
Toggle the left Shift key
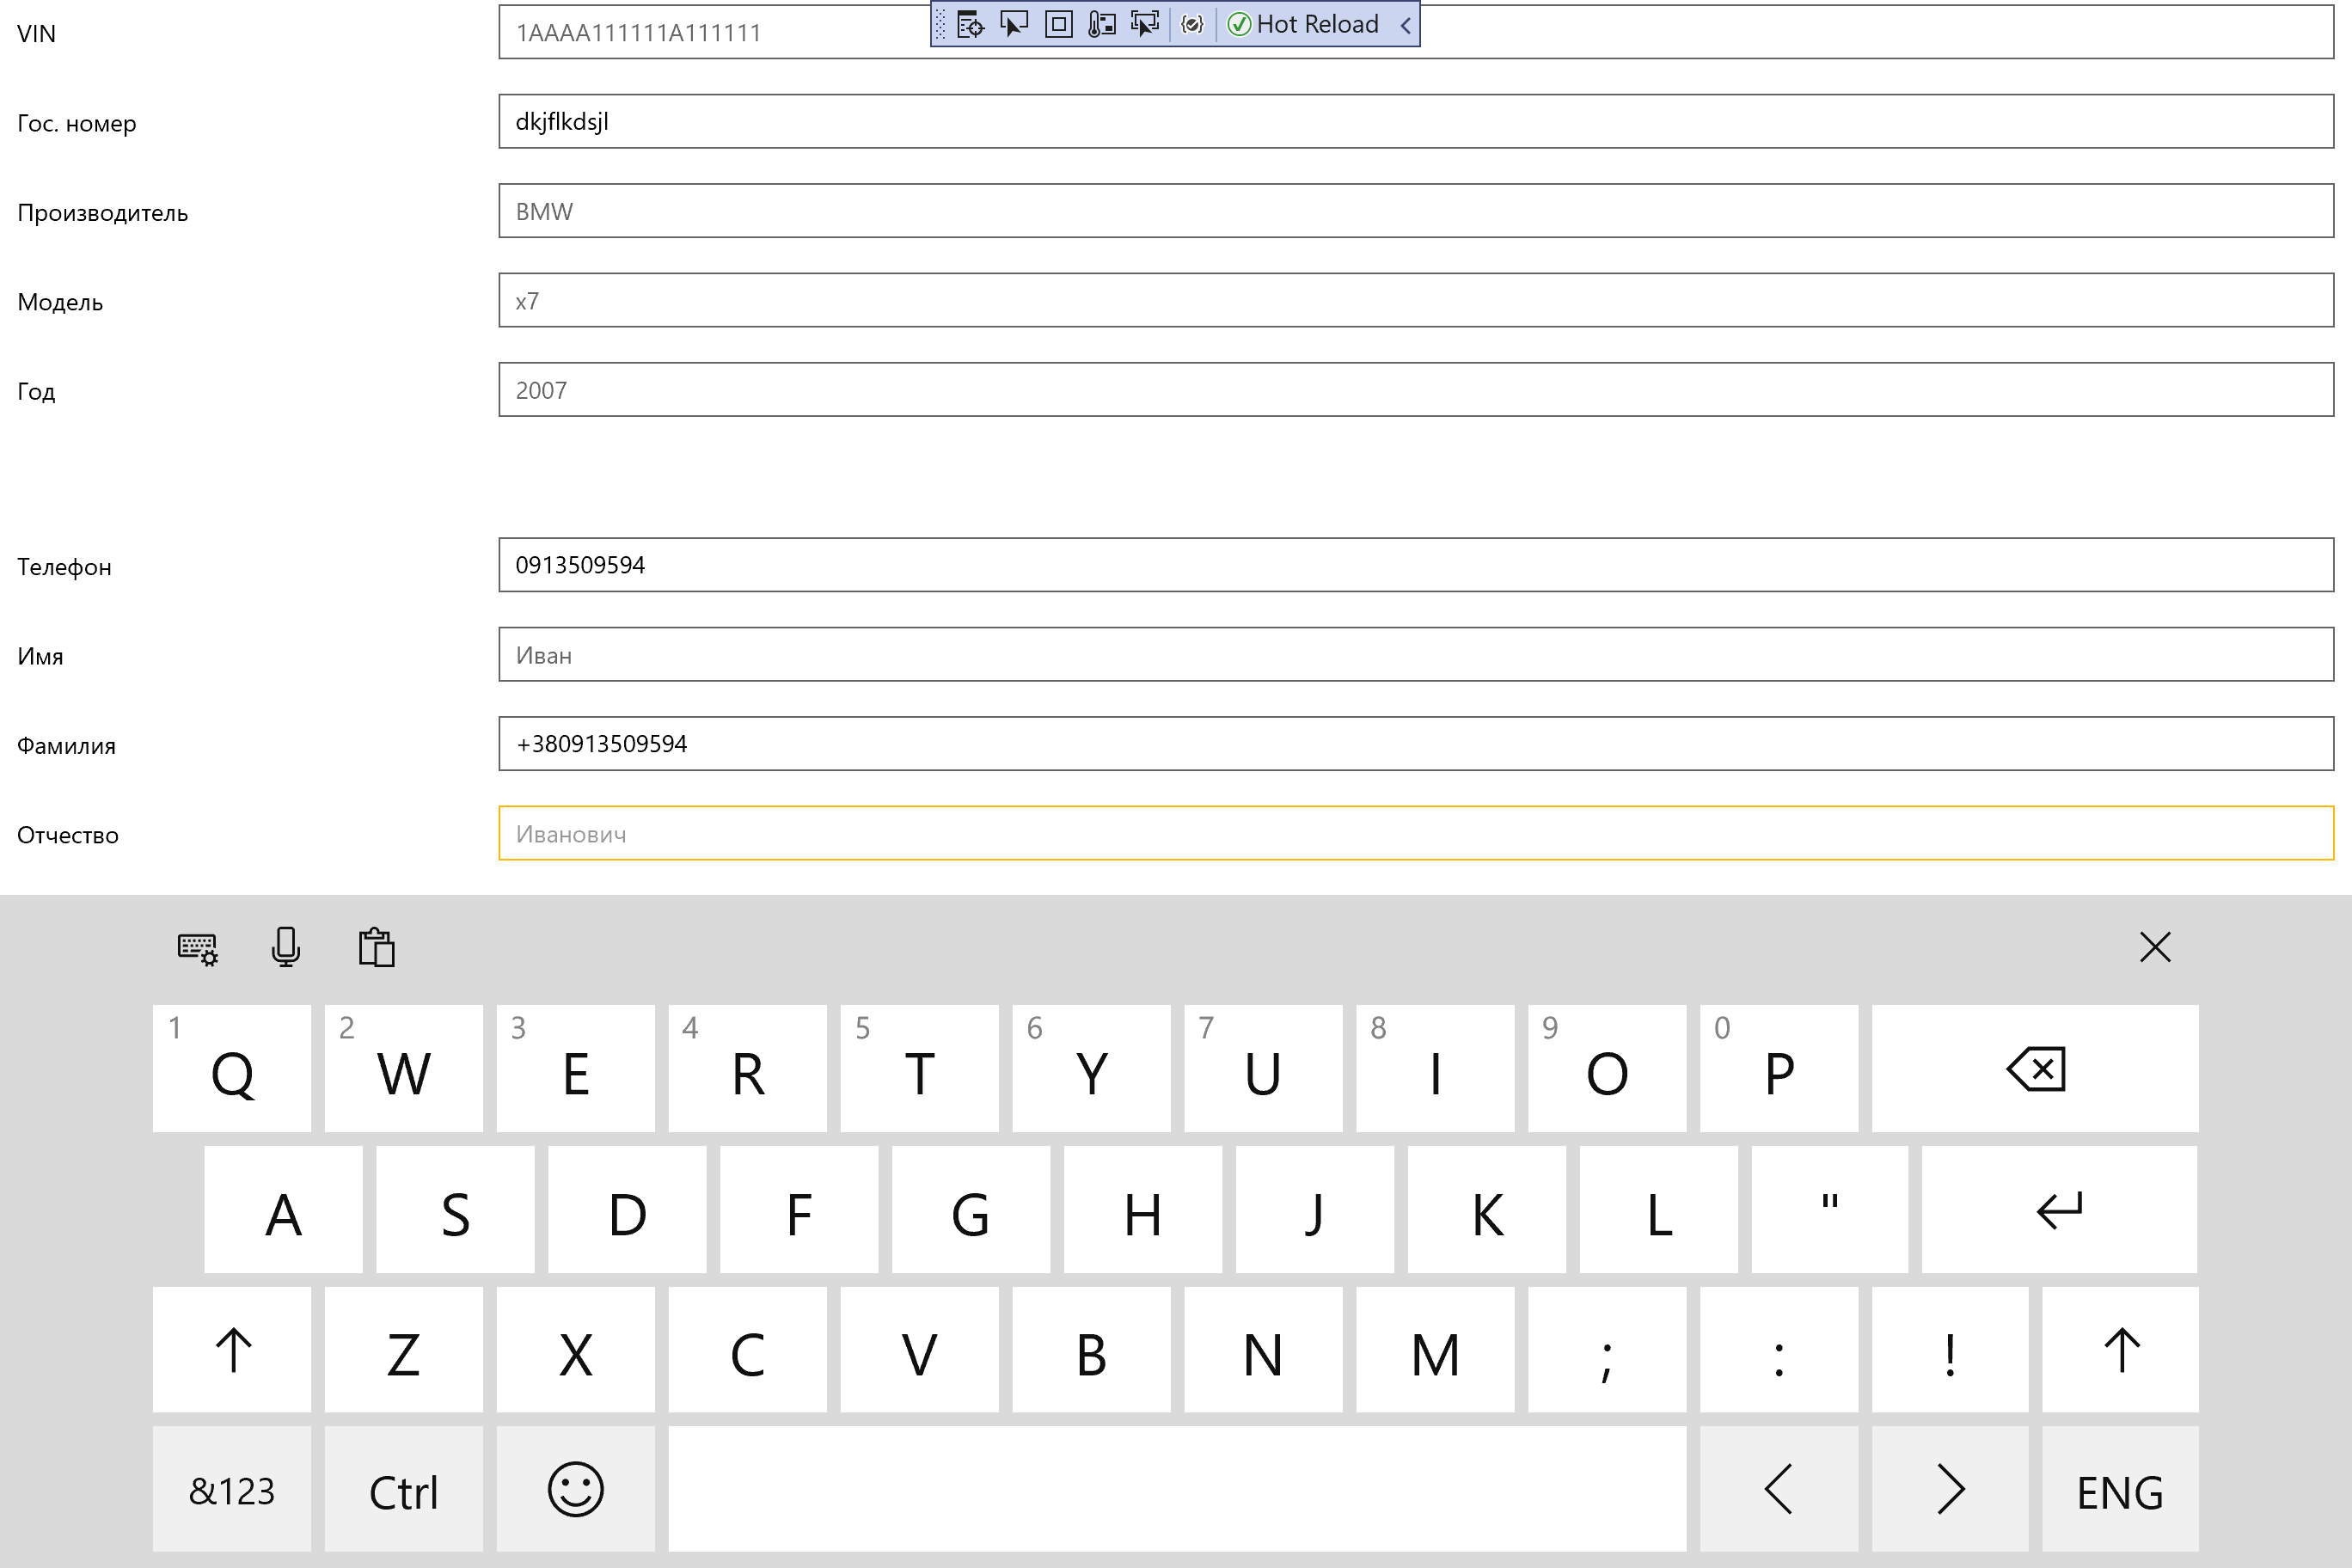232,1350
